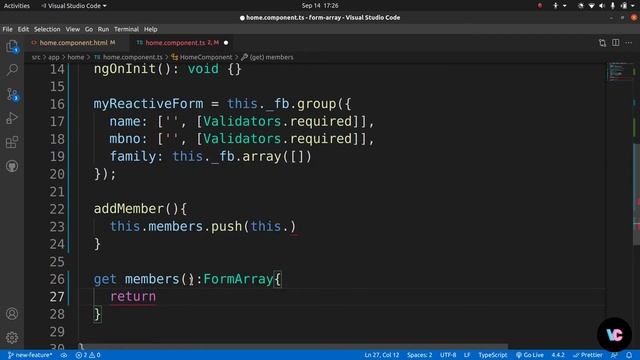Open the Manage gear icon

click(x=12, y=338)
